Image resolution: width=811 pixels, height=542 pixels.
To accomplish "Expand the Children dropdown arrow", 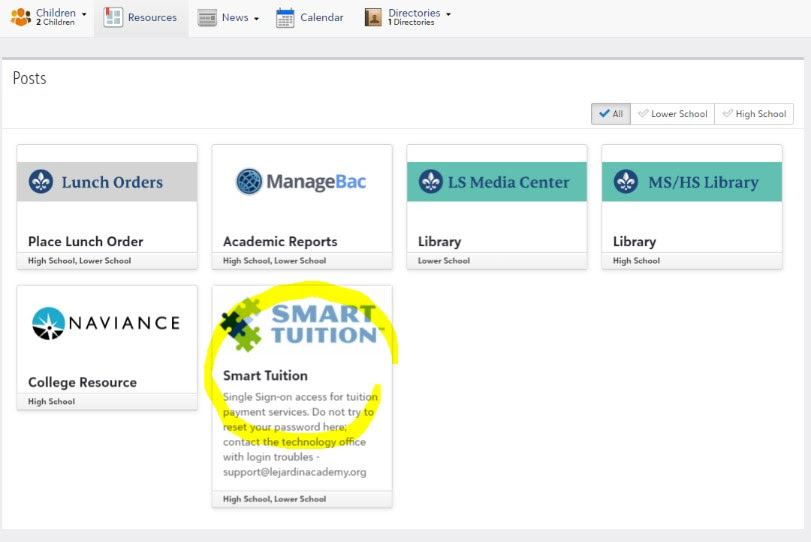I will tap(84, 14).
